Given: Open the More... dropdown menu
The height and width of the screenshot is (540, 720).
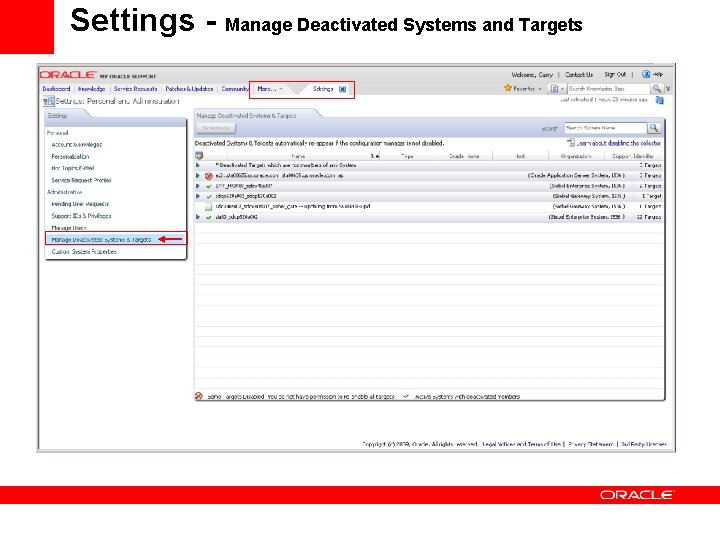Looking at the screenshot, I should pos(270,89).
